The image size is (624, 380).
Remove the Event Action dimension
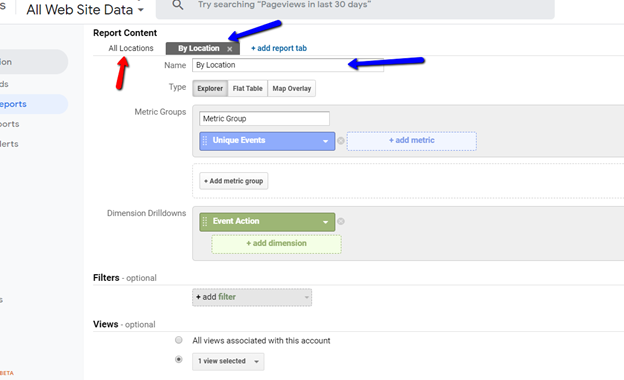tap(341, 221)
